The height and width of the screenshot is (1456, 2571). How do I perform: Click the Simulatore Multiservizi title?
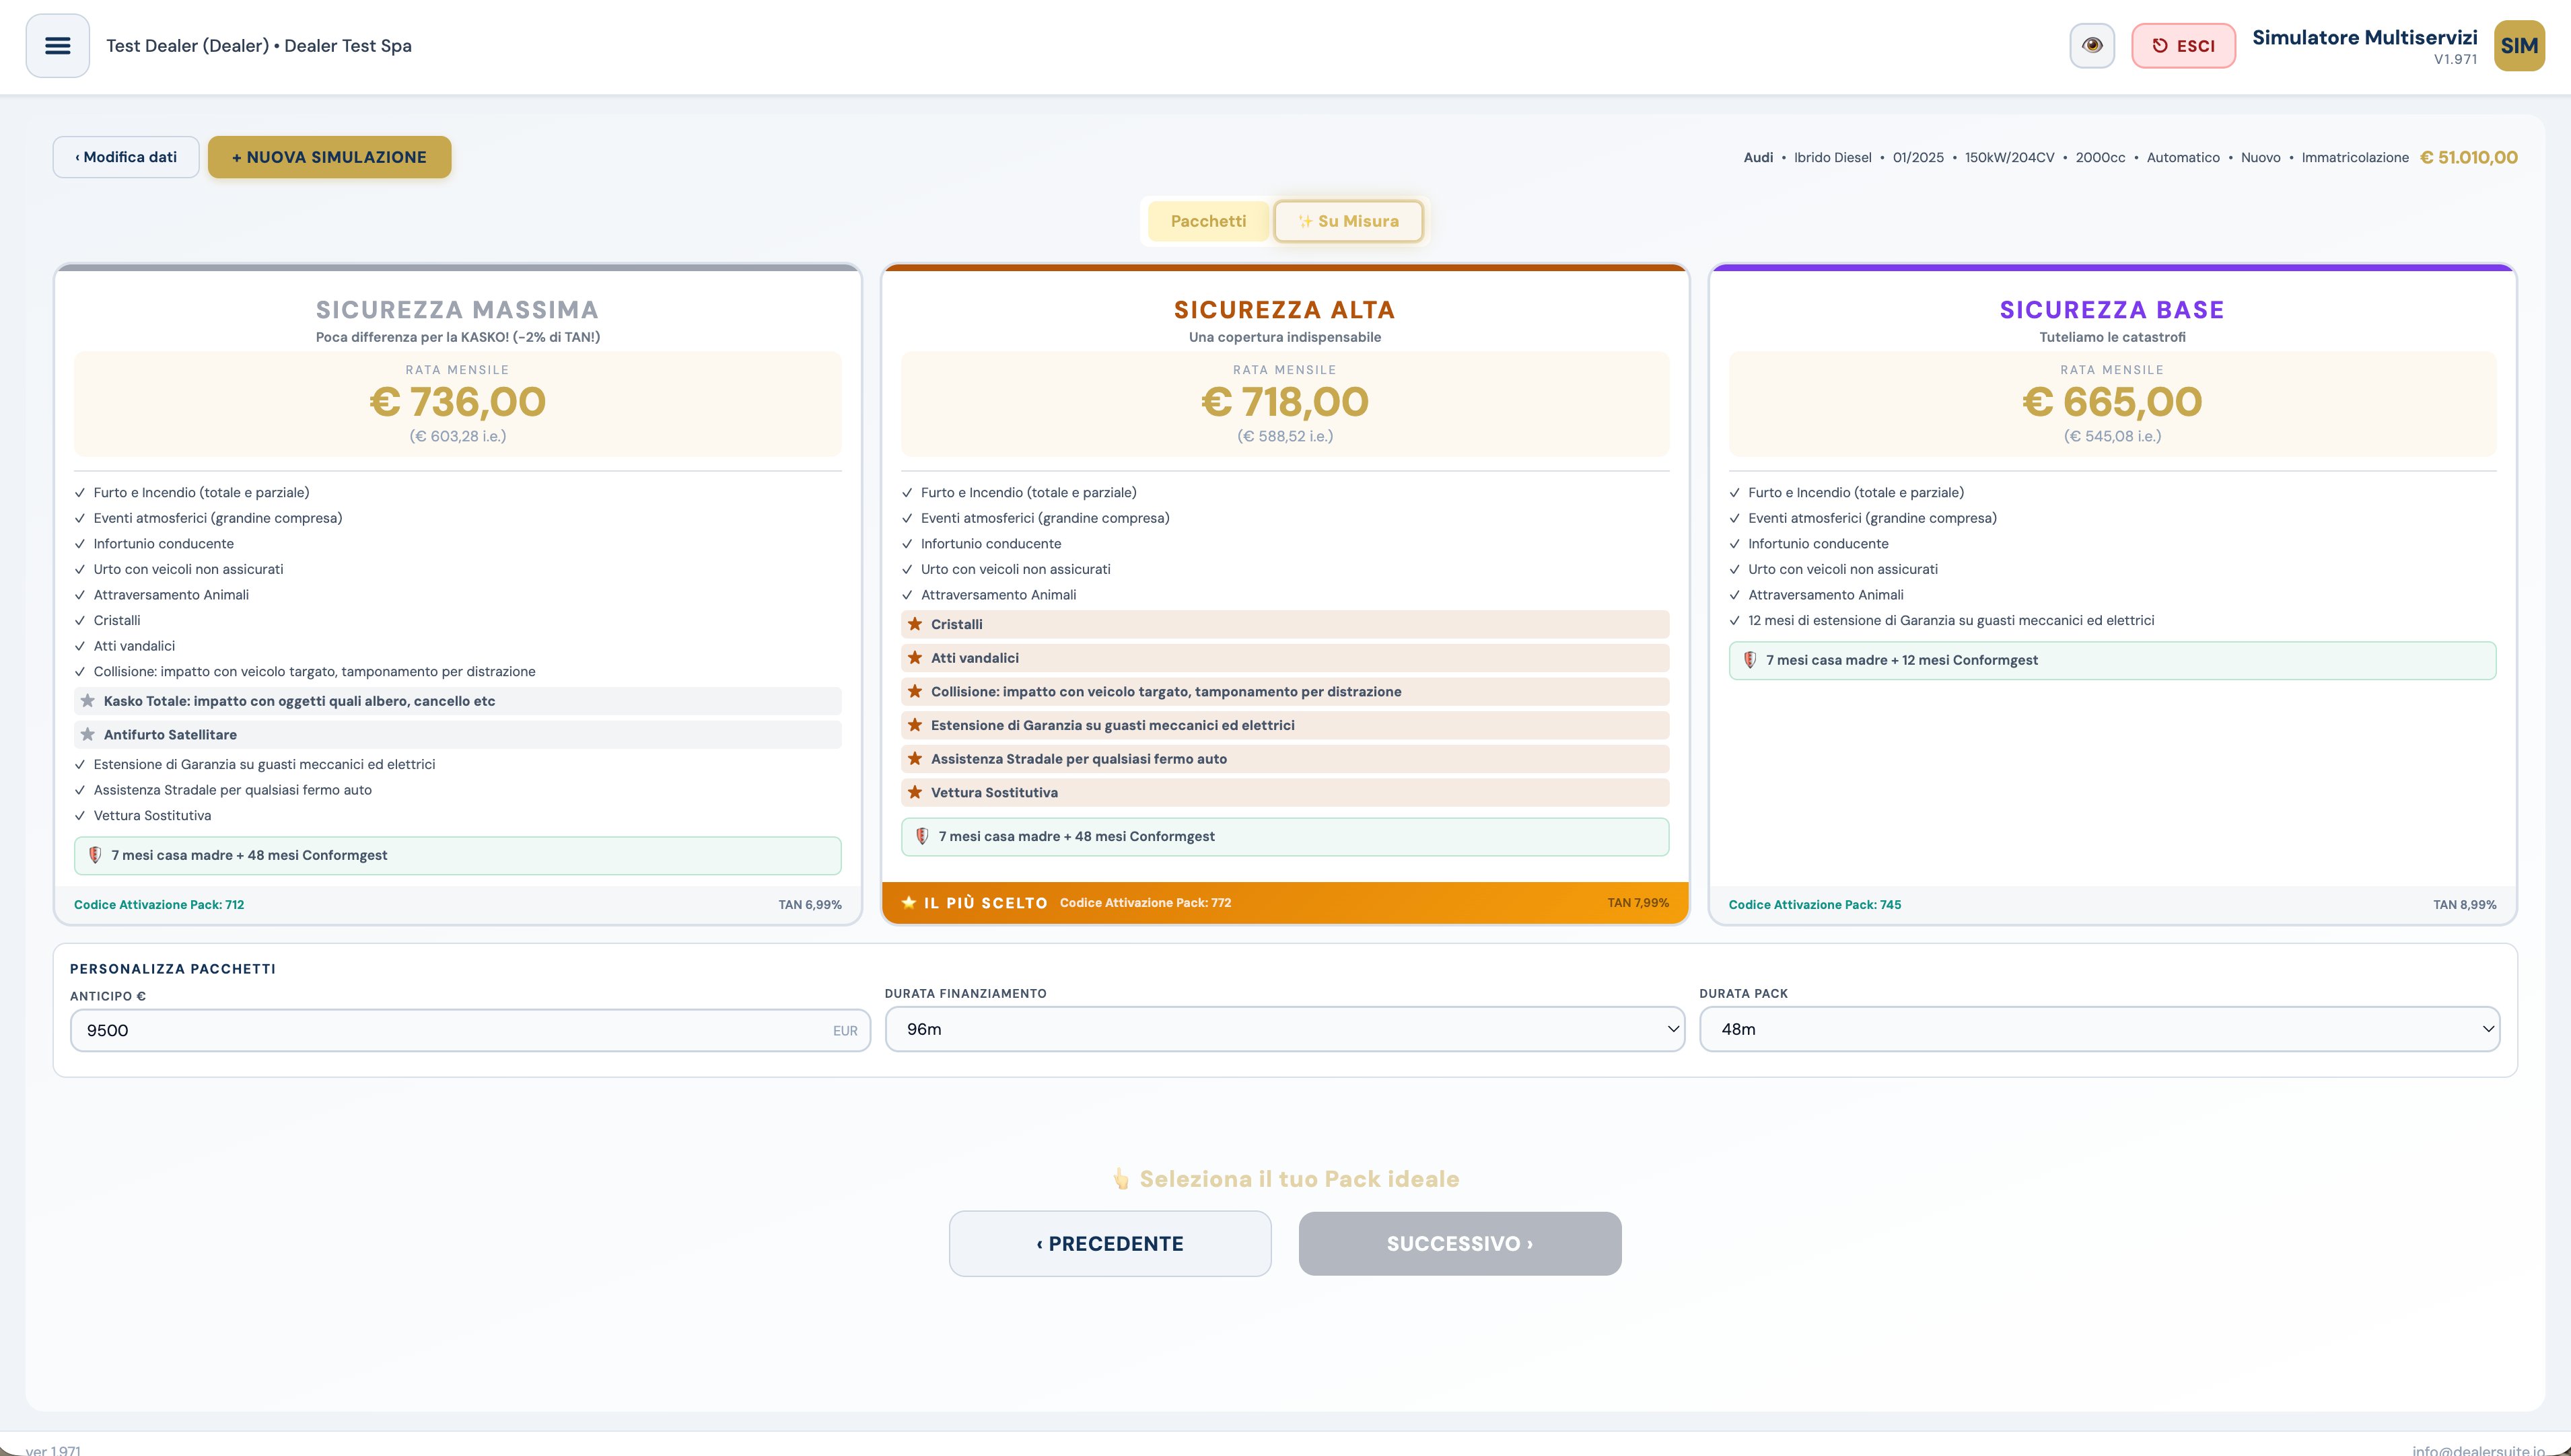pos(2365,38)
